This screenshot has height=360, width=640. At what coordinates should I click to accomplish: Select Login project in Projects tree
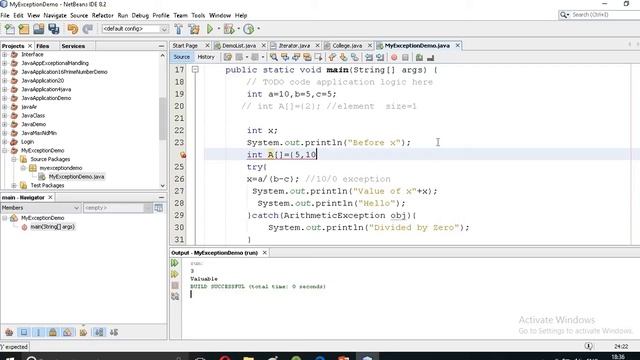[x=27, y=142]
